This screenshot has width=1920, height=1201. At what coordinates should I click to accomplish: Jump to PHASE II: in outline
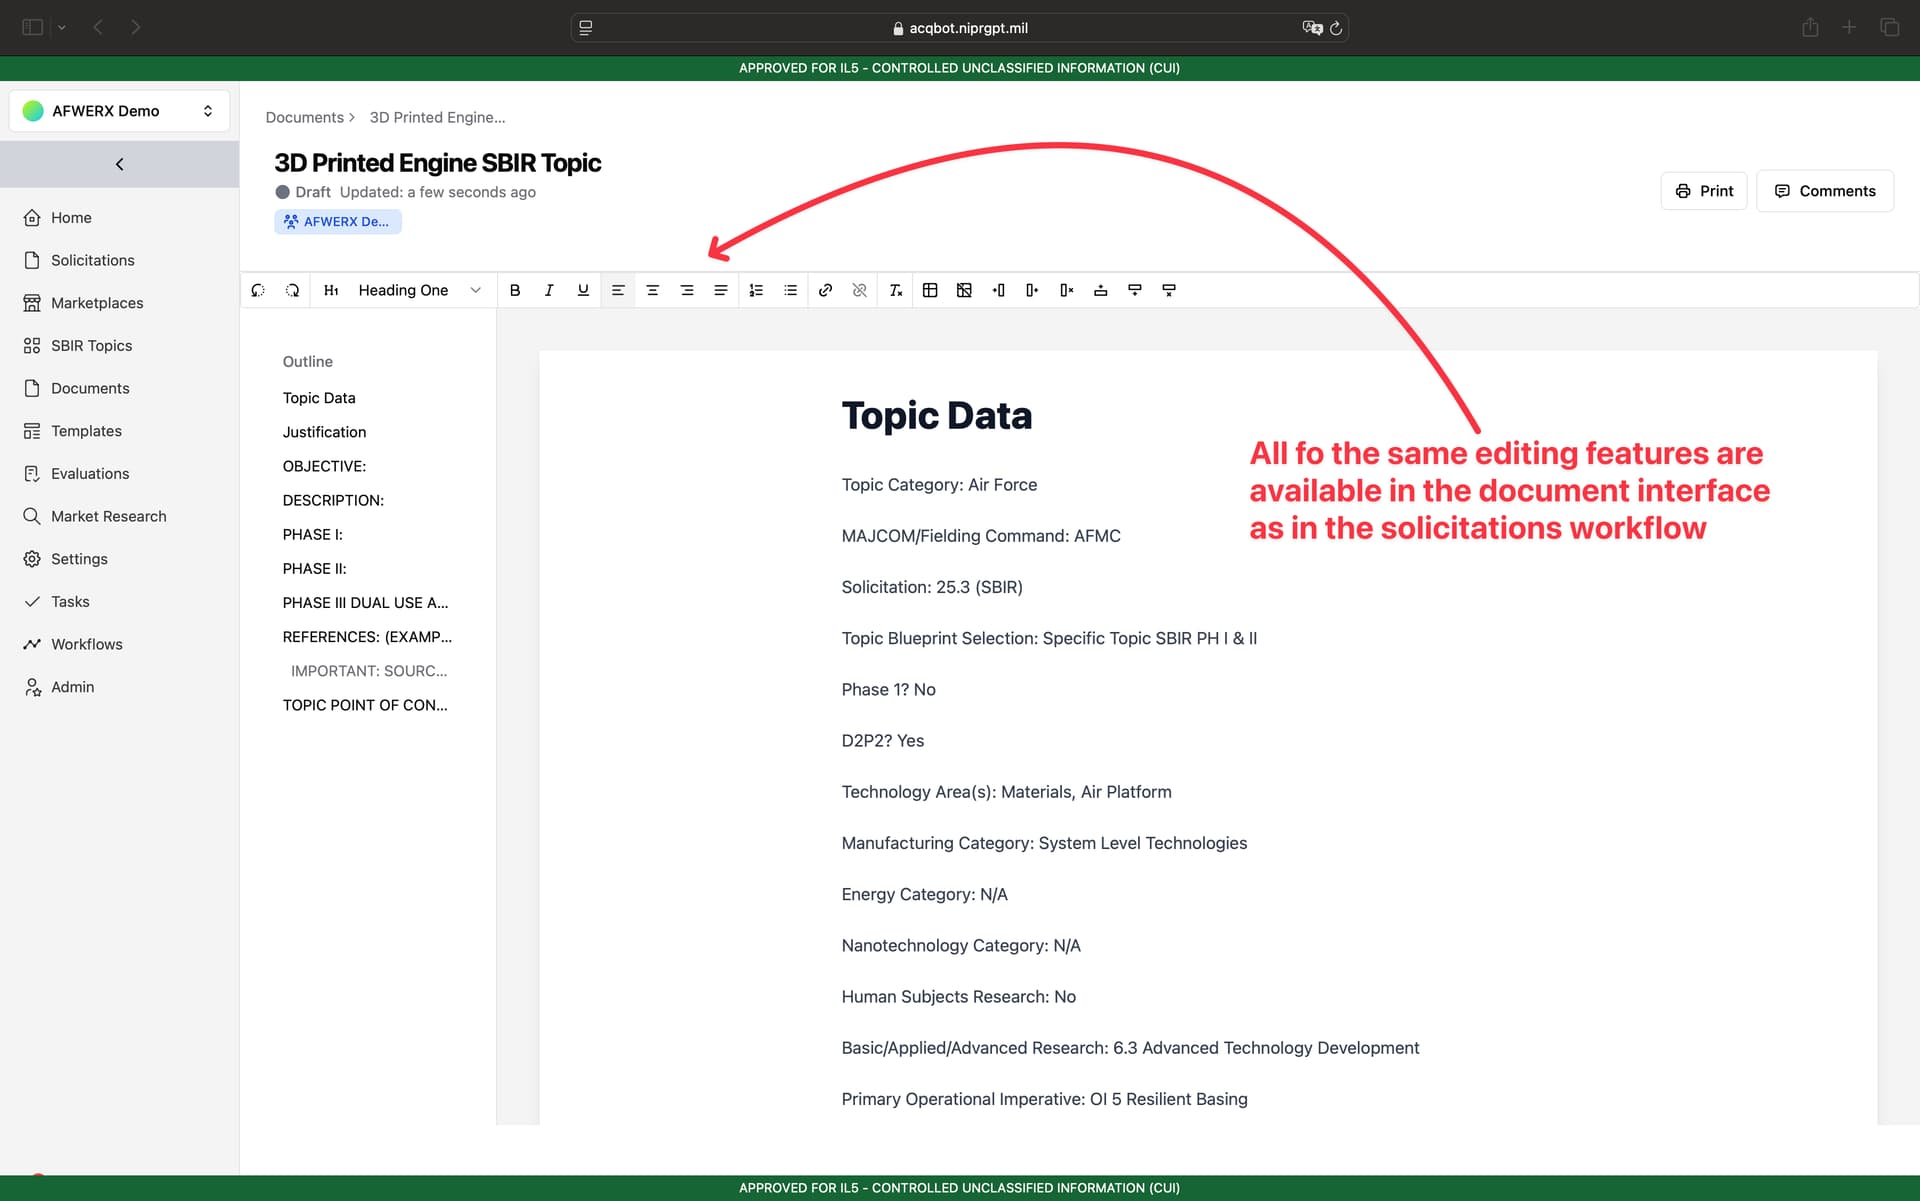click(314, 568)
